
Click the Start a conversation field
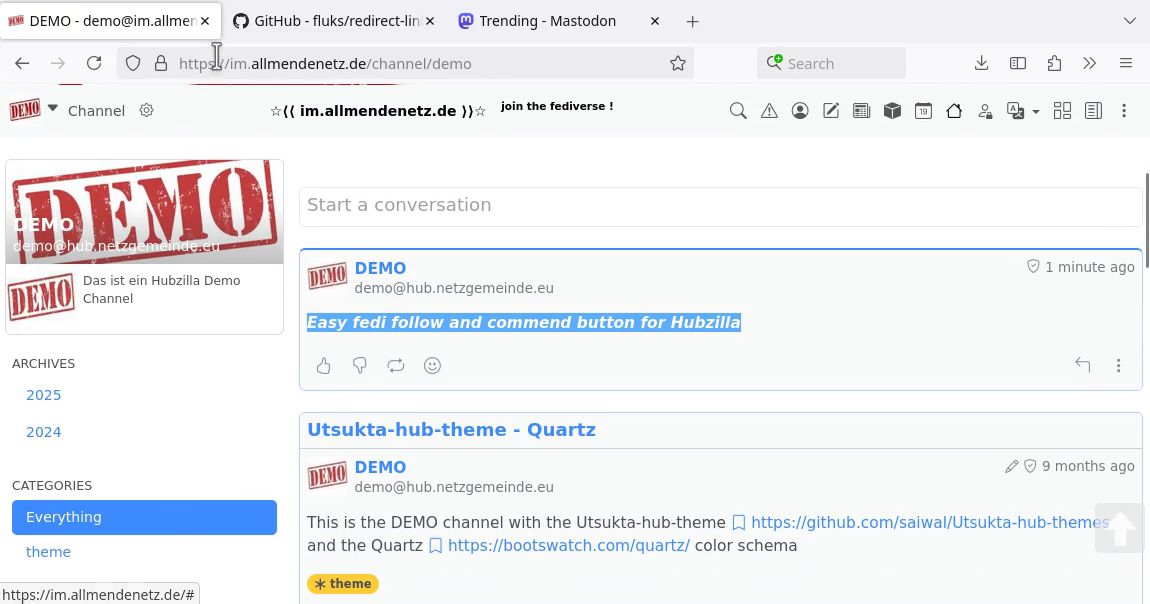(720, 205)
